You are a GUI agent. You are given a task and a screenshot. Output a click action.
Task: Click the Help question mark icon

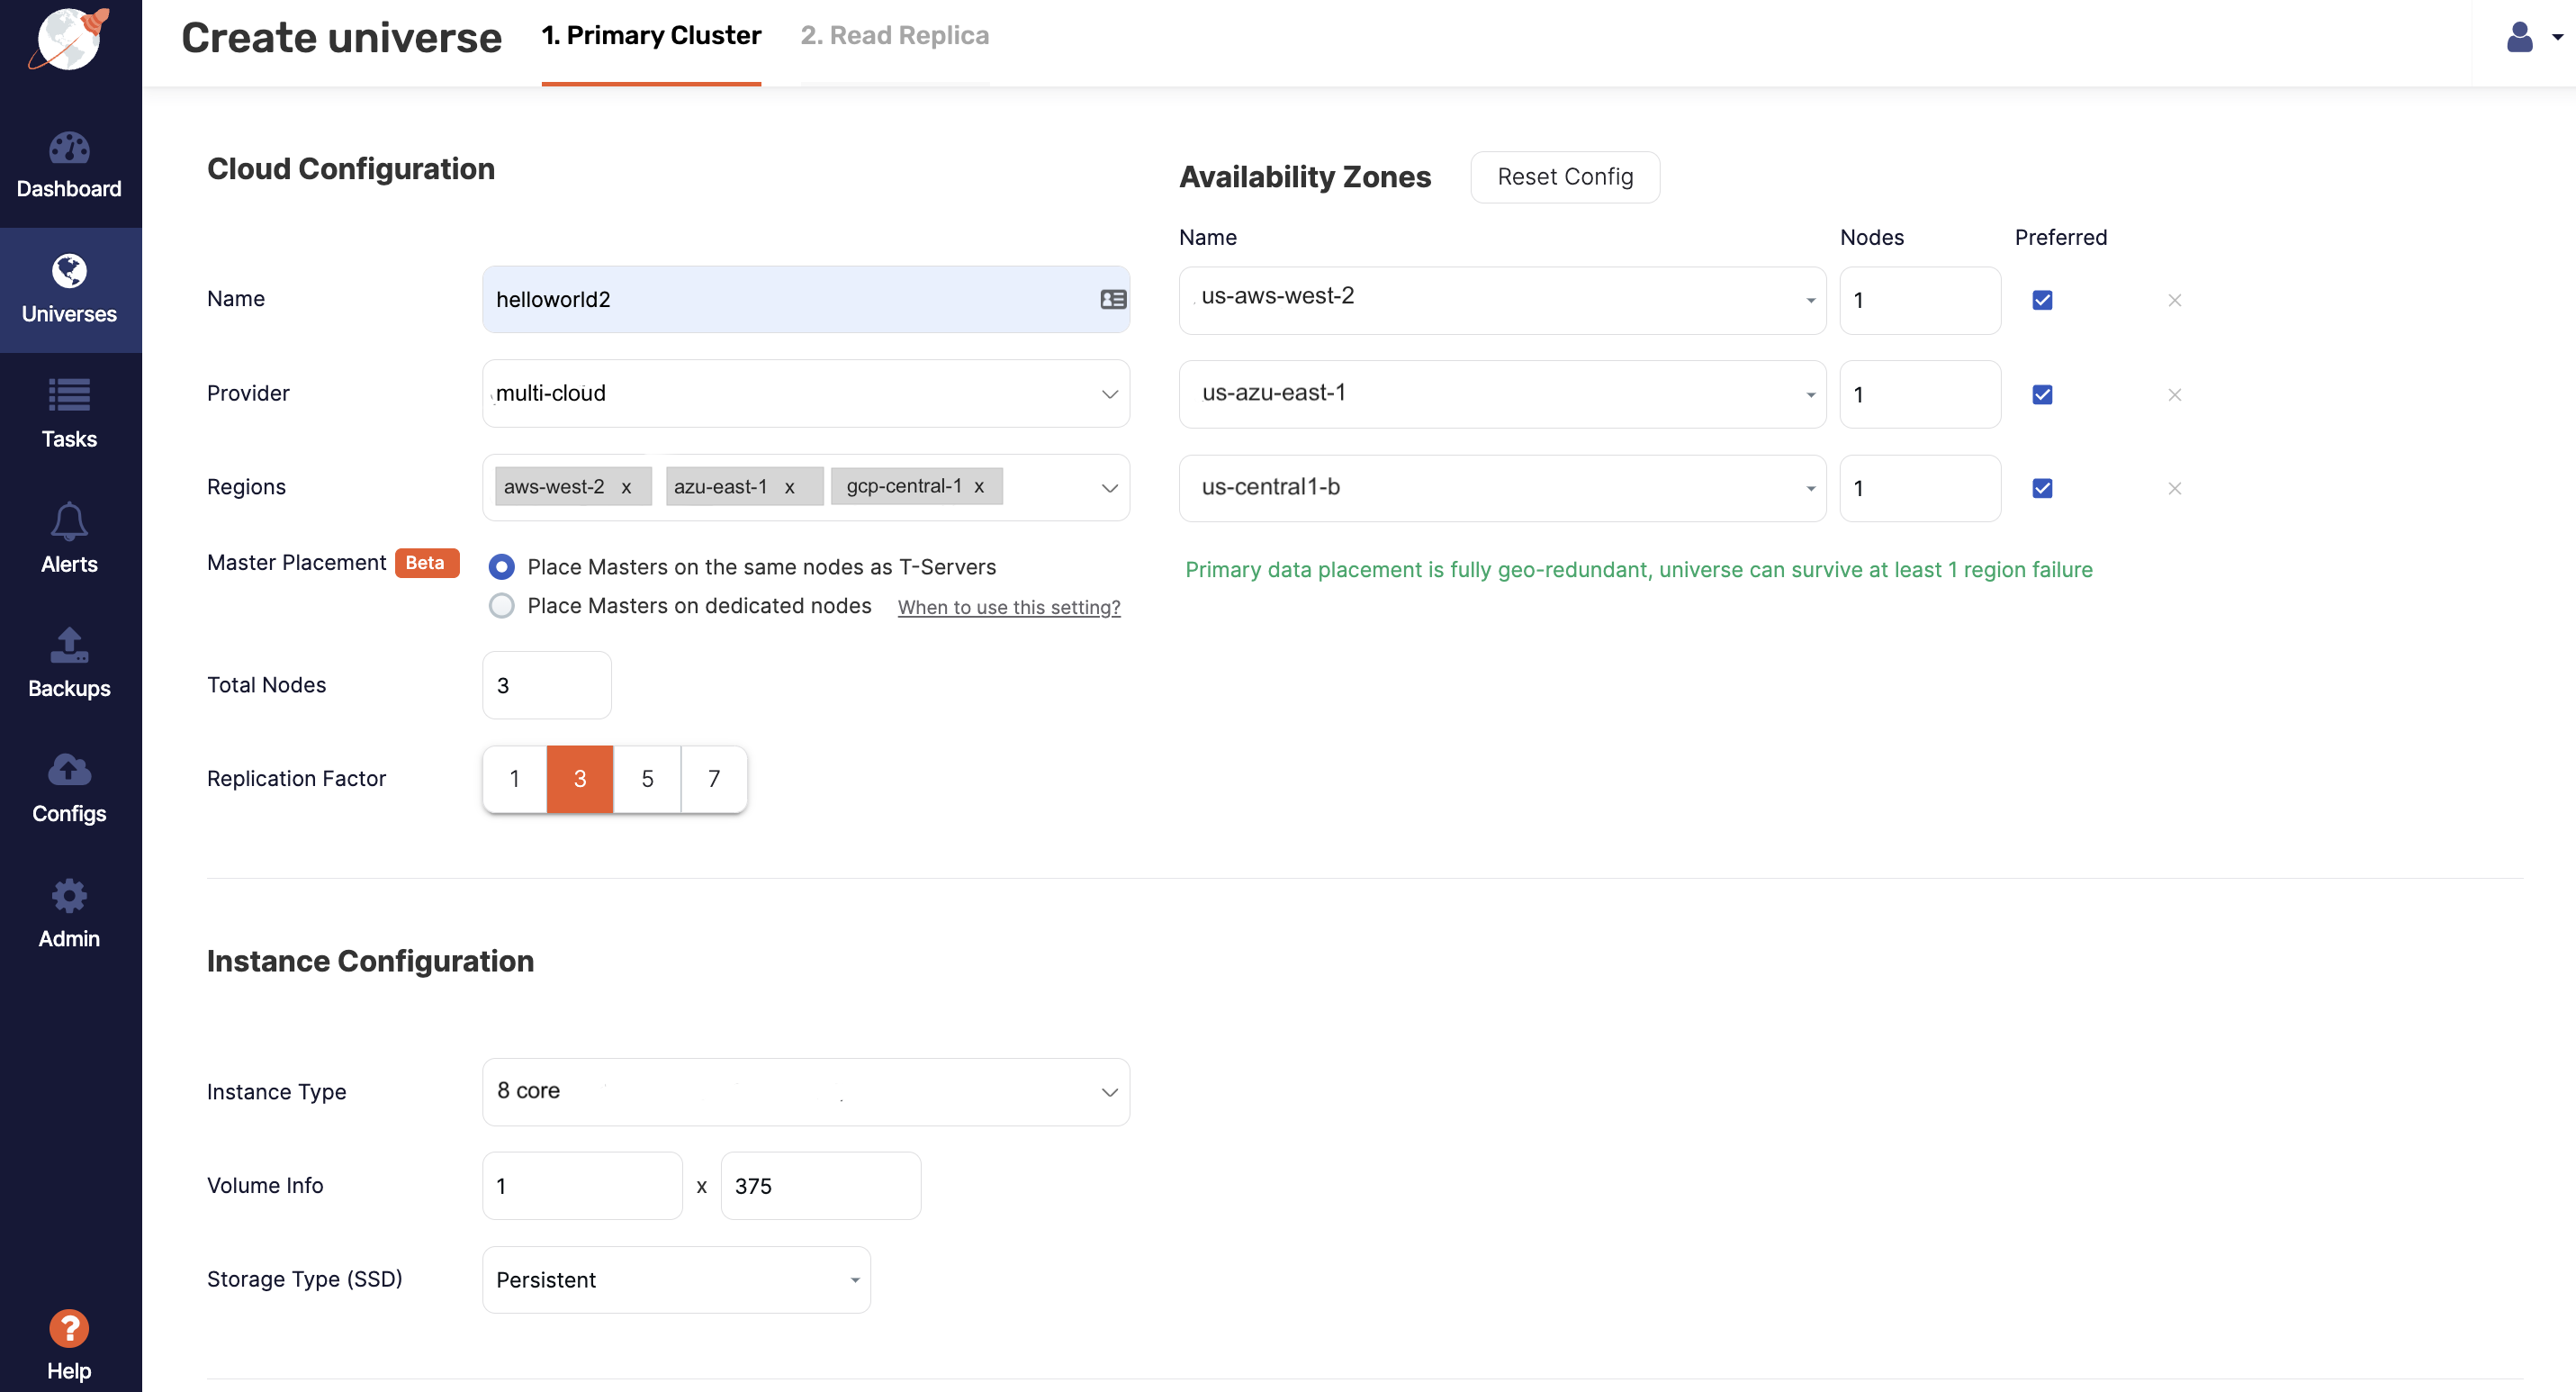tap(69, 1327)
